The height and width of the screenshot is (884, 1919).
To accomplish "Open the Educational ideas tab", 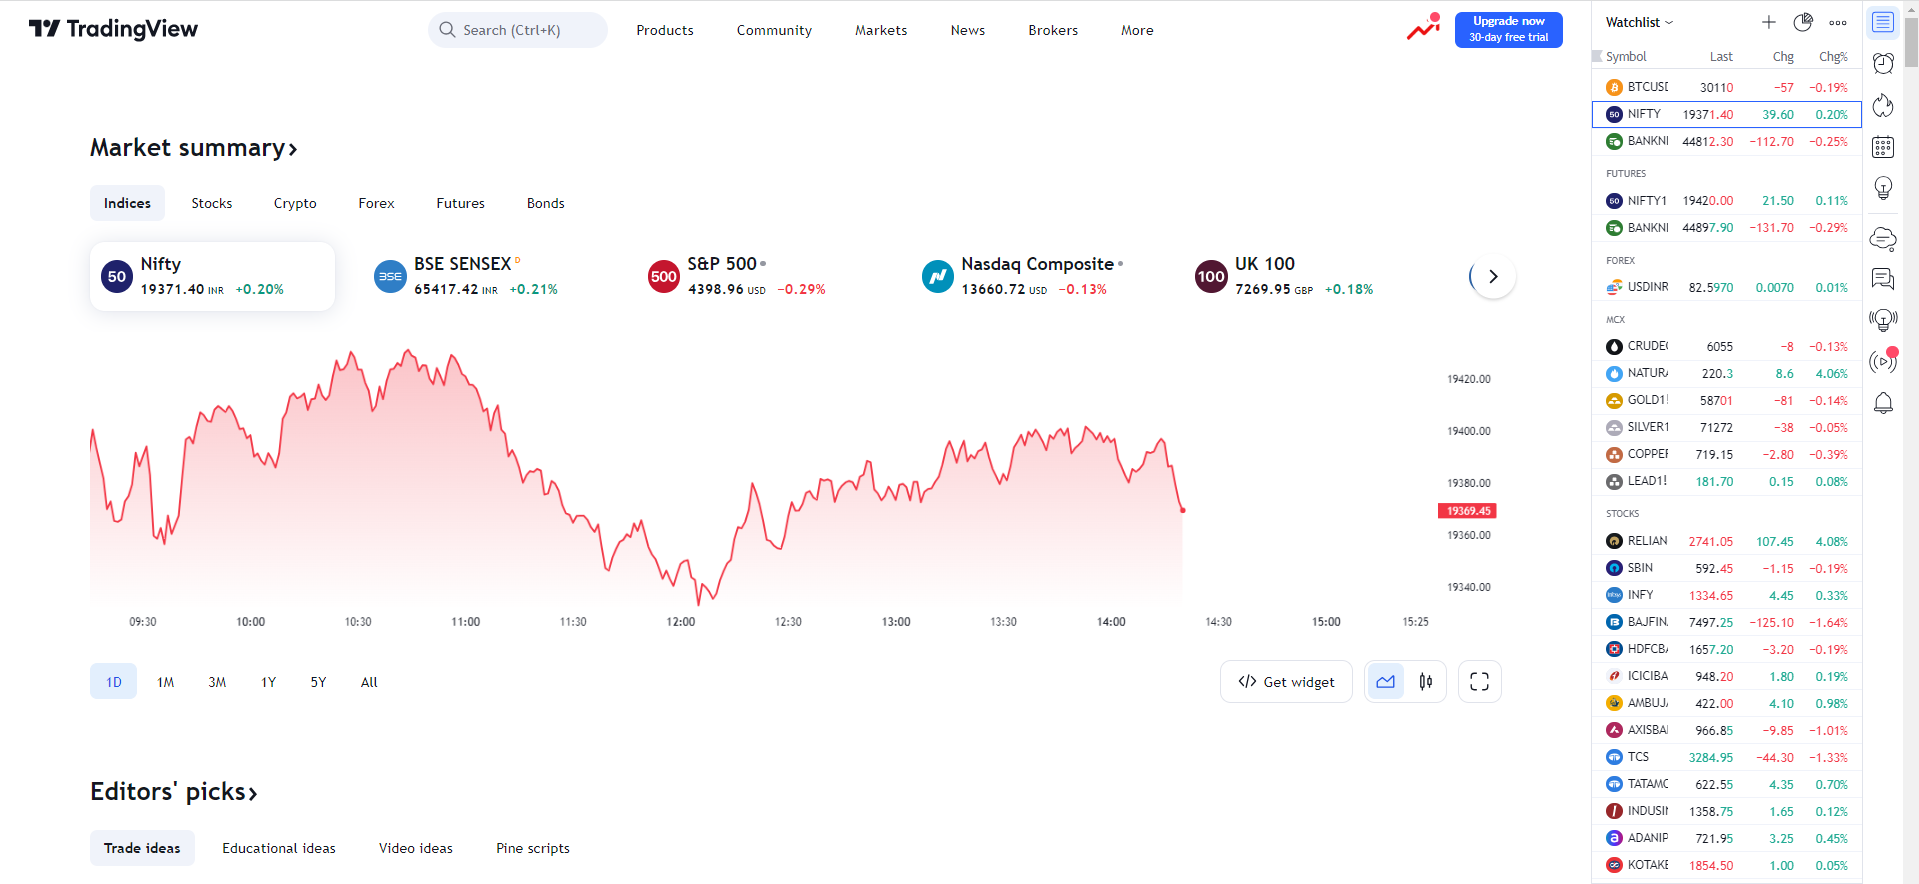I will coord(279,848).
